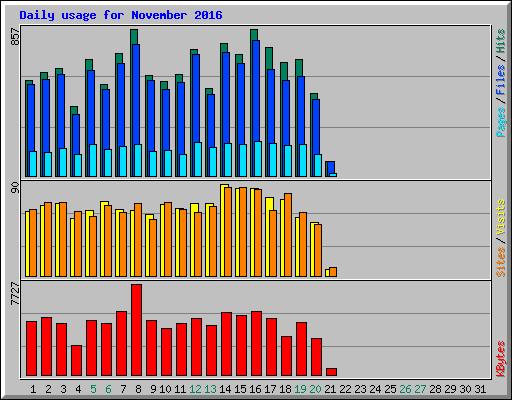This screenshot has width=512, height=400.
Task: Select day 21 on the x-axis
Action: pos(330,389)
